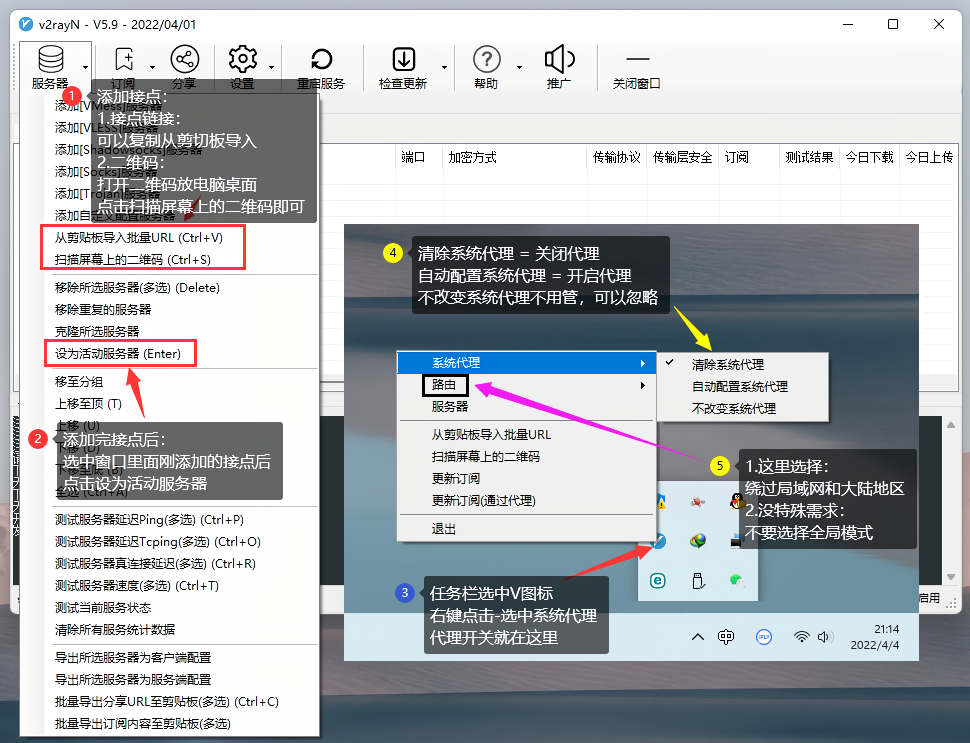Viewport: 970px width, 743px height.
Task: Click the 订阅 subscription bookmark icon
Action: pos(124,60)
